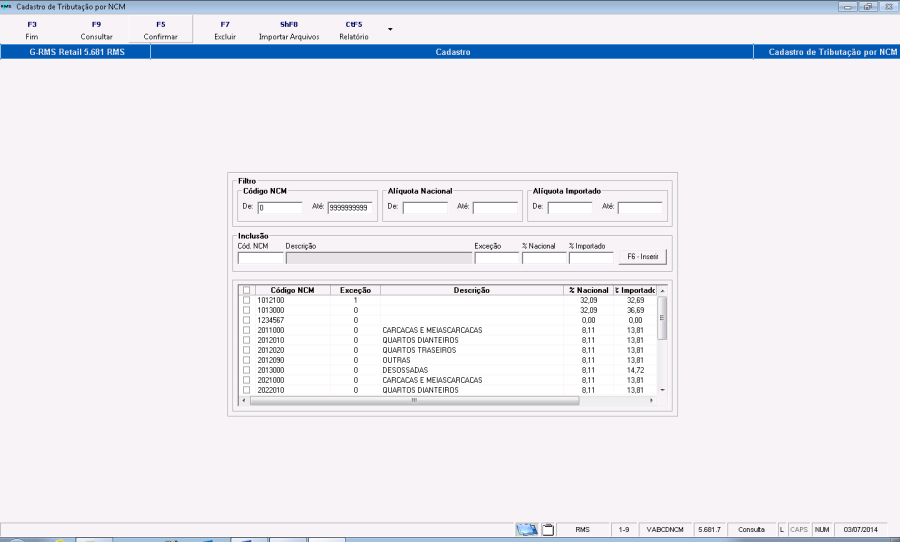Screen dimensions: 900x542
Task: Check the box for NCM 2011000
Action: coord(246,330)
